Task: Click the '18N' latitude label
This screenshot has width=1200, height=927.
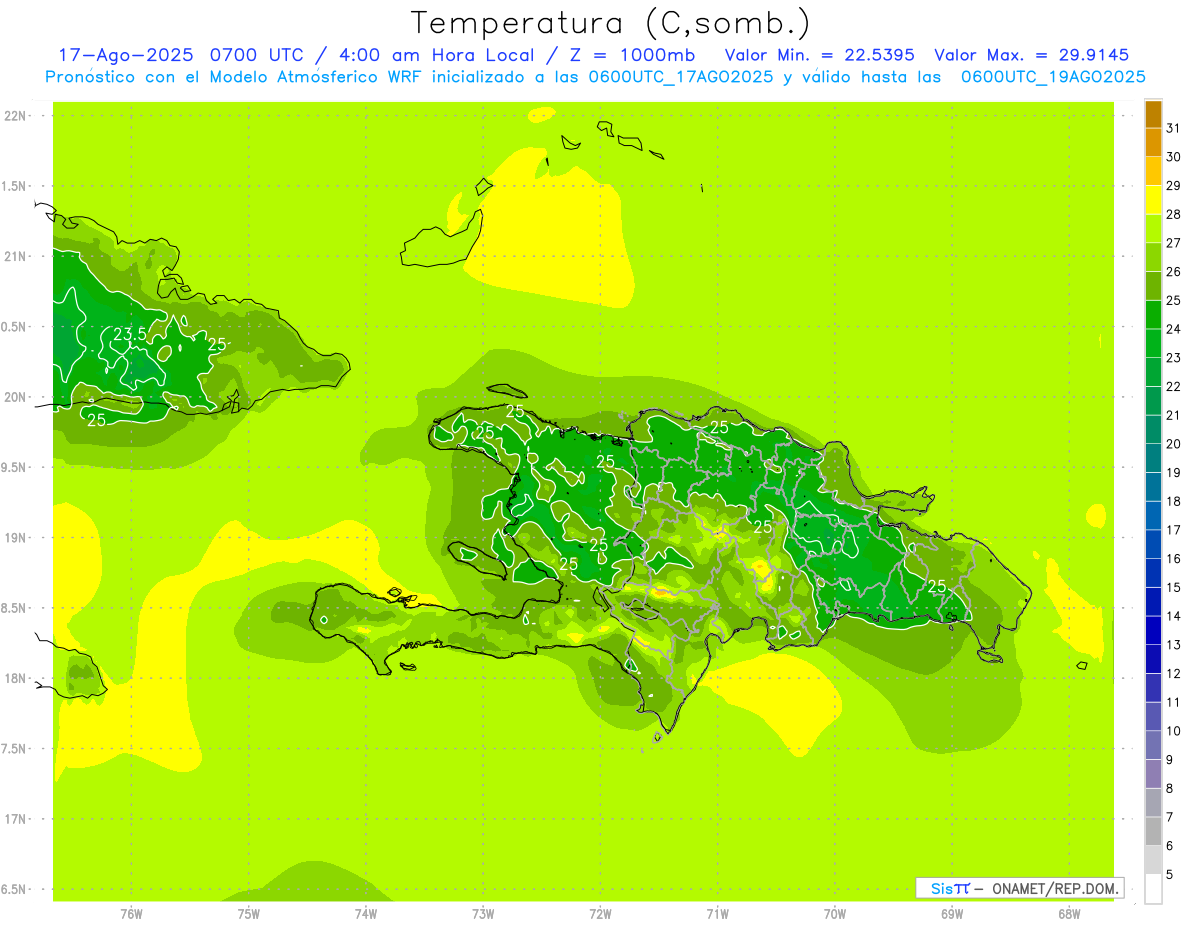Action: click(15, 678)
